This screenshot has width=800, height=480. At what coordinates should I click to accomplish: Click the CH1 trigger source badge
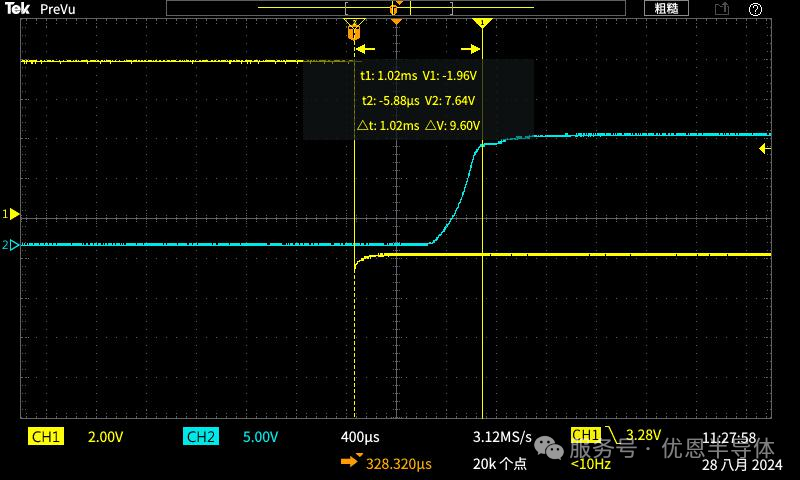(x=585, y=435)
